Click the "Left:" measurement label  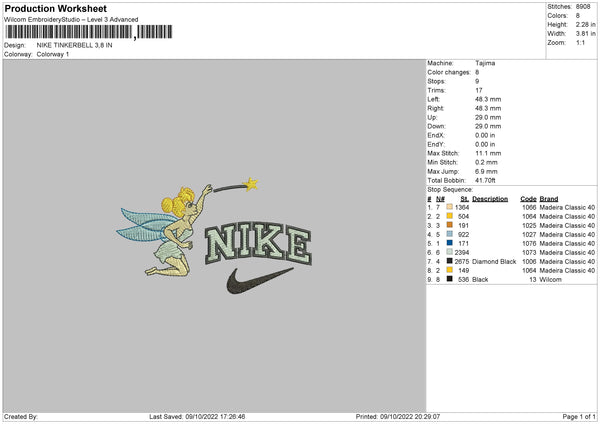click(434, 99)
